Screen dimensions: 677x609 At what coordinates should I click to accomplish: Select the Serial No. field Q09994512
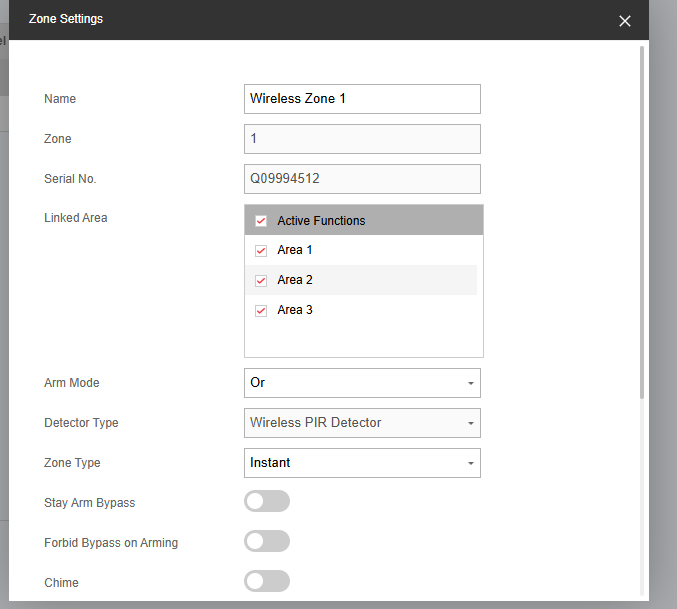(362, 179)
